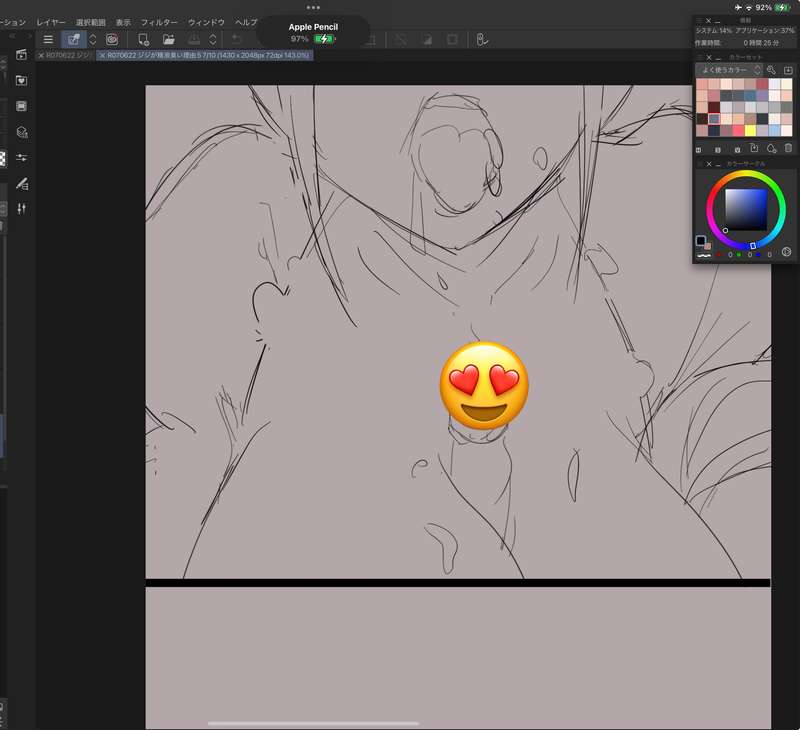
Task: Pick the yellow swatch in color set
Action: pos(750,131)
